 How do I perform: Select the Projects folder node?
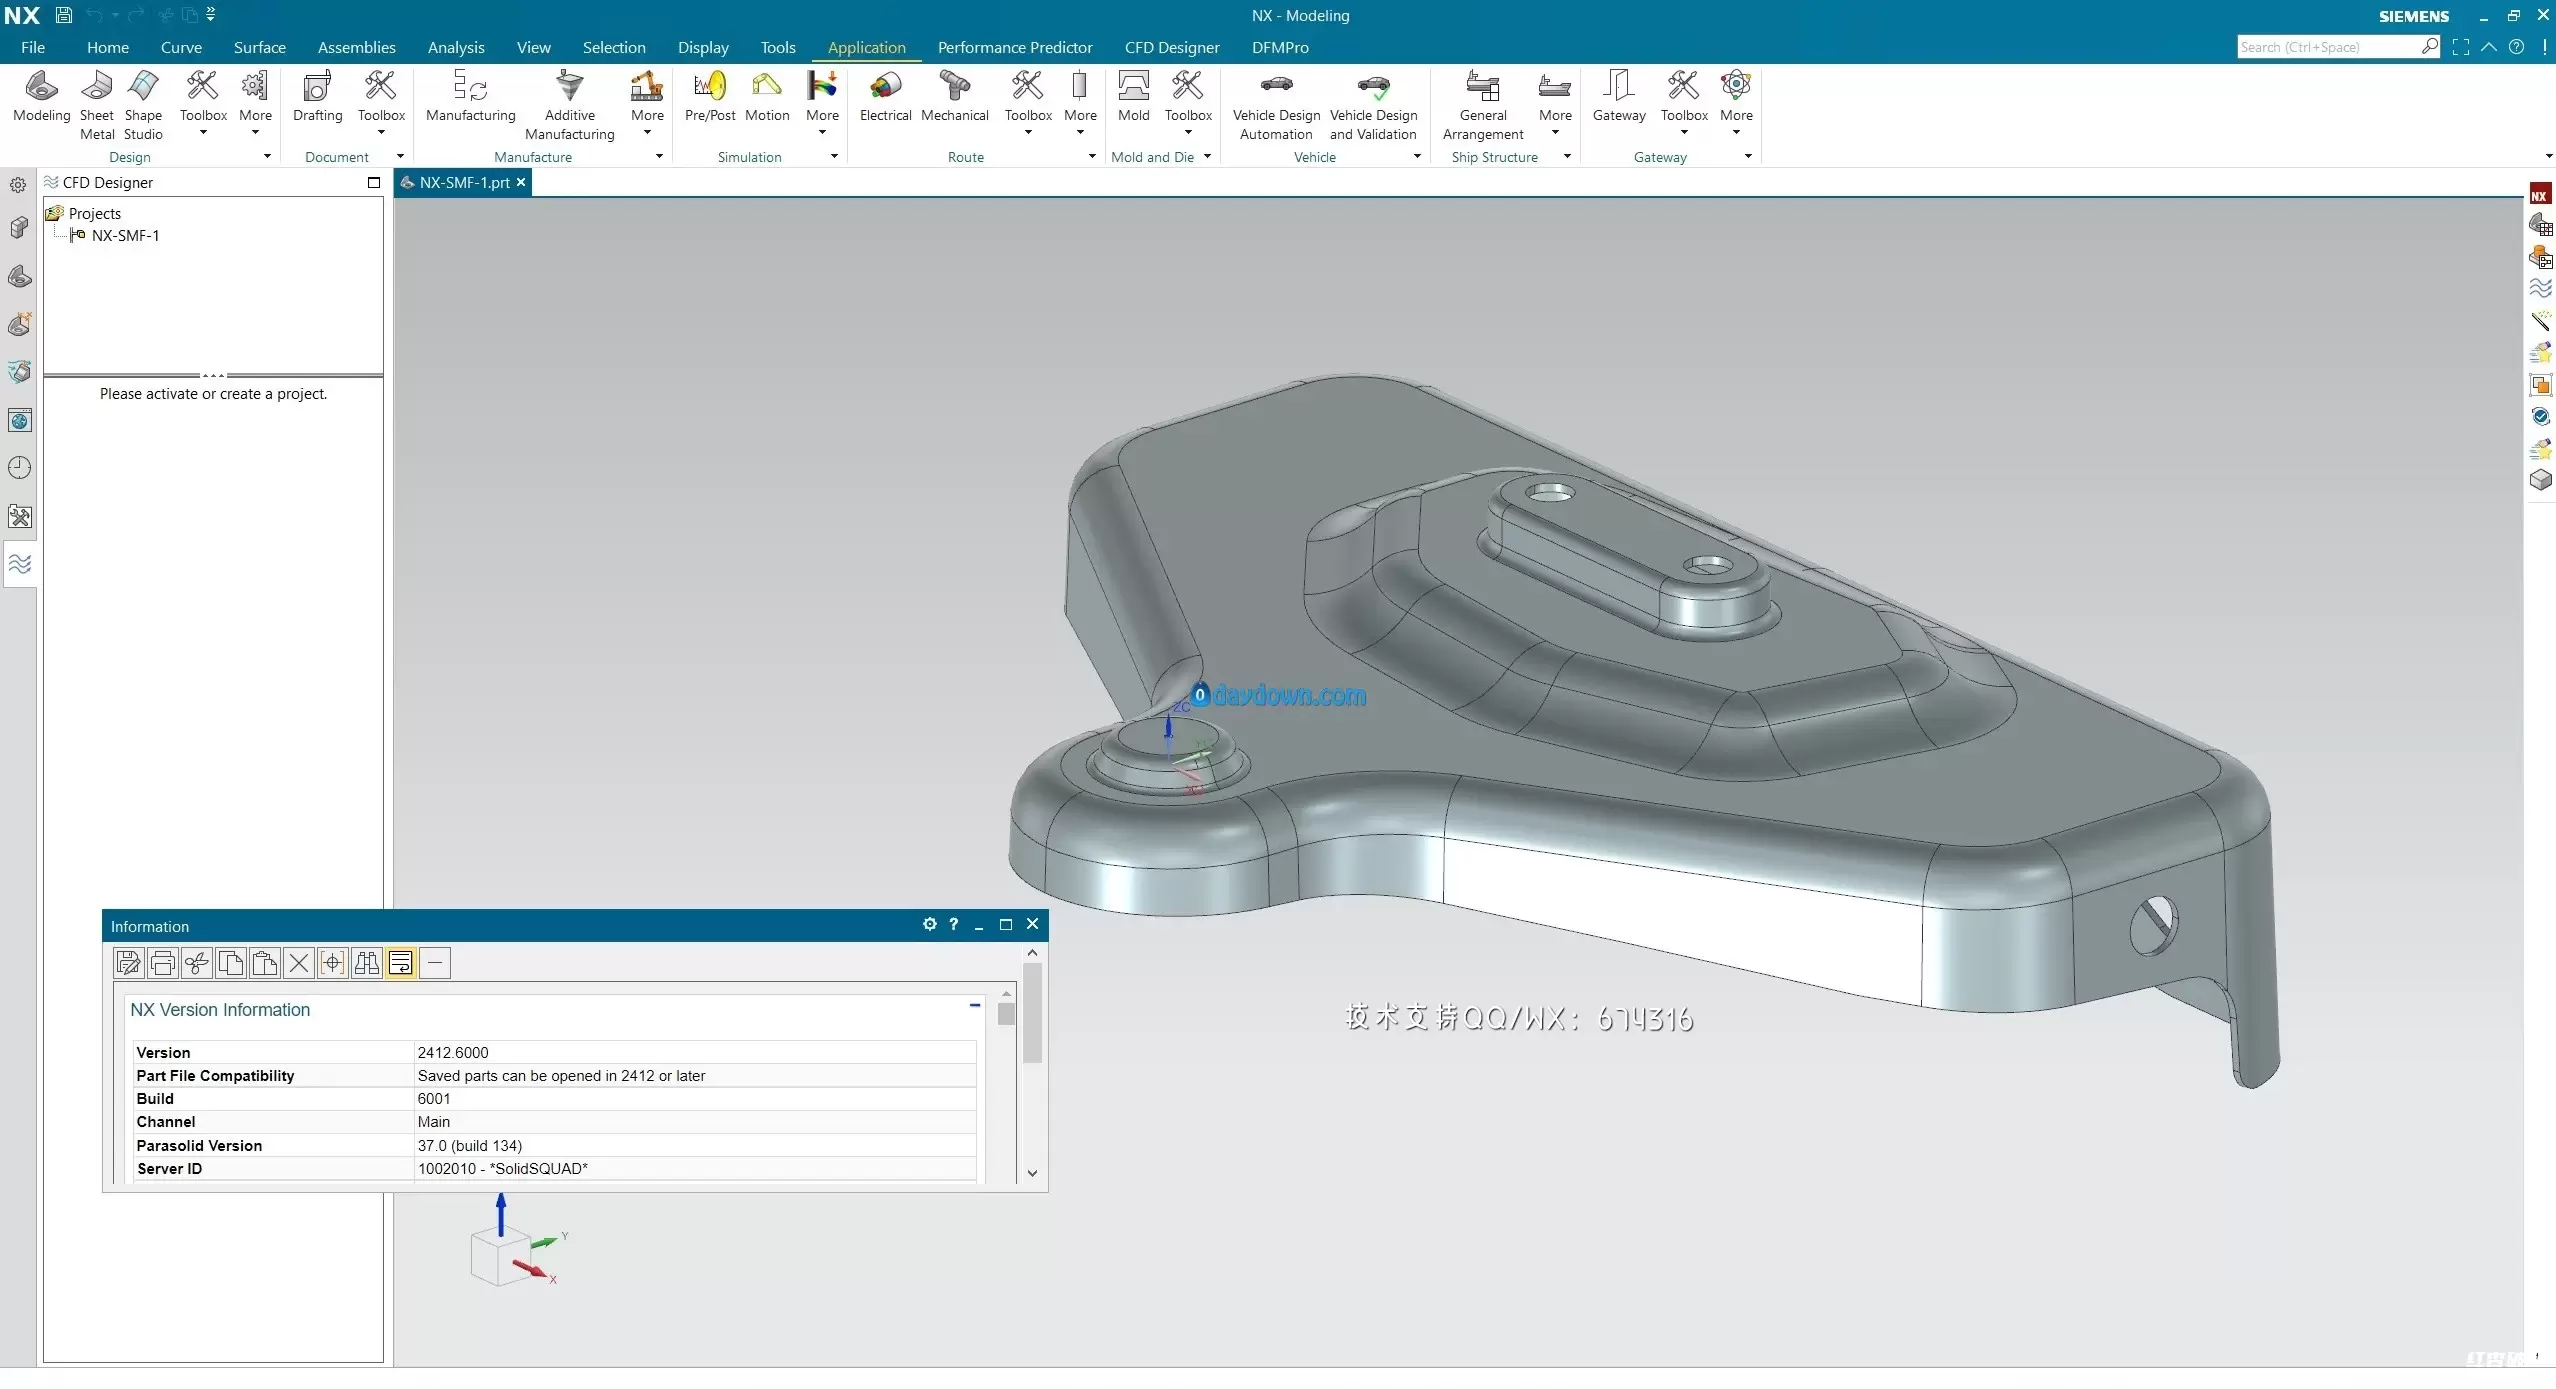click(94, 213)
